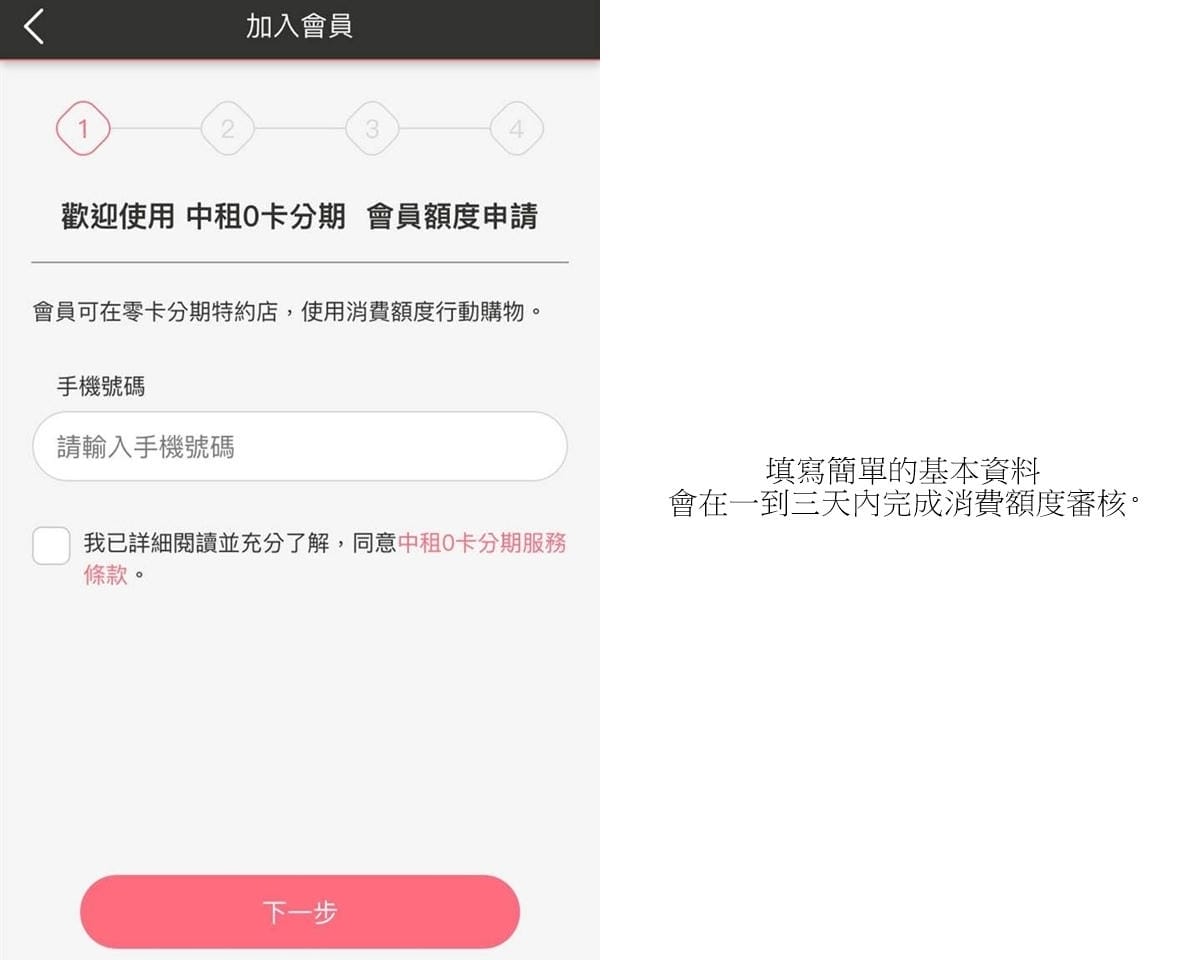Click the 手機號碼 field label
1200x960 pixels.
point(100,387)
